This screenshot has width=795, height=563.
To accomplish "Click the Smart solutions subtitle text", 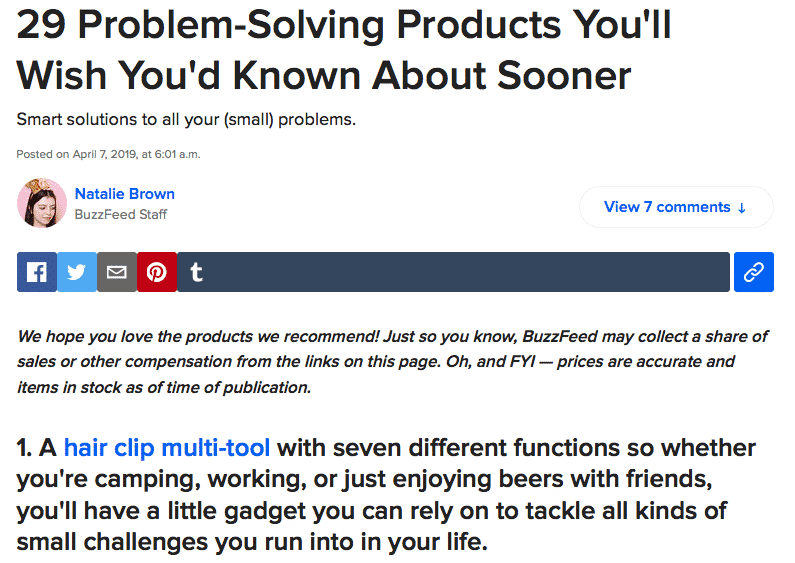I will pyautogui.click(x=186, y=120).
